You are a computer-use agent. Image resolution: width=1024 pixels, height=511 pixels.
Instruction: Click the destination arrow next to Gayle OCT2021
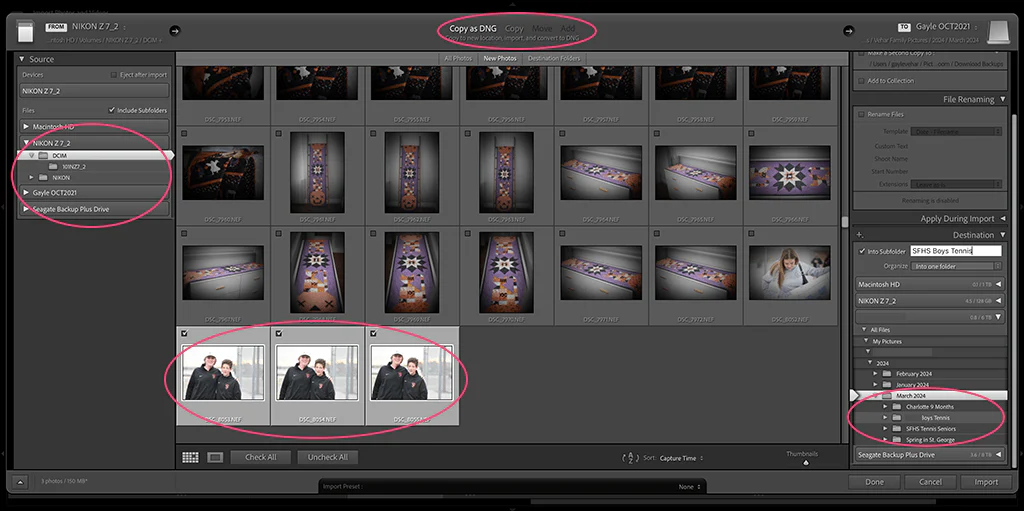pos(848,30)
